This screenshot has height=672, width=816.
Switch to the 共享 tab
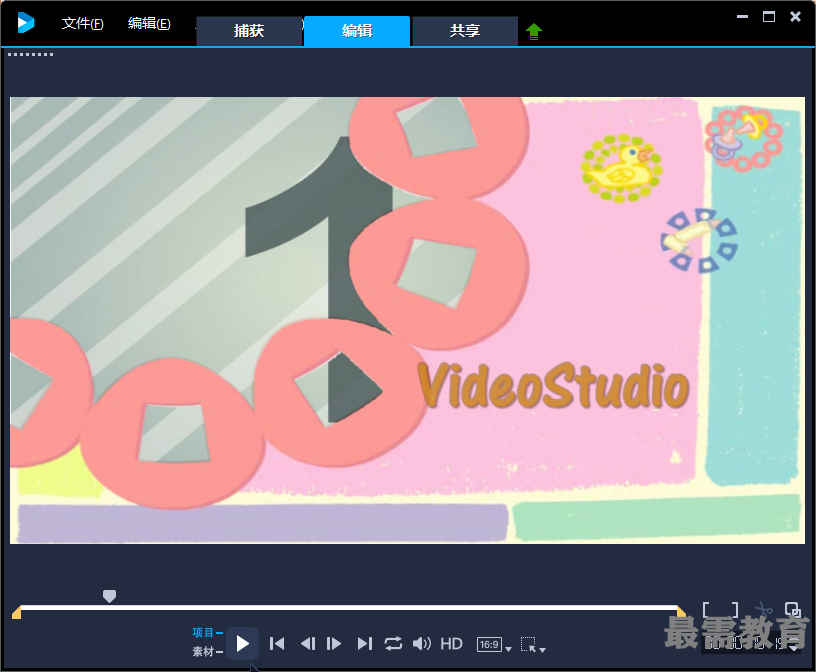465,31
